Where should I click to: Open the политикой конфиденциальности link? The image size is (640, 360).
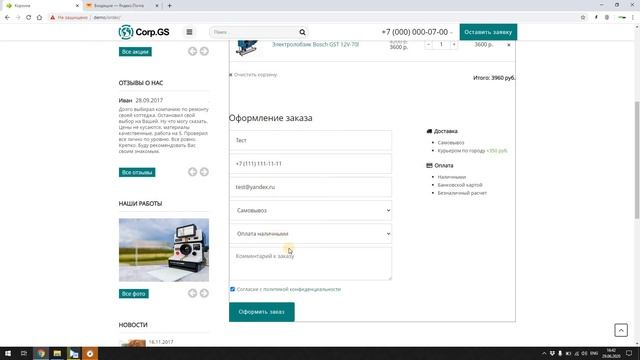click(x=303, y=289)
